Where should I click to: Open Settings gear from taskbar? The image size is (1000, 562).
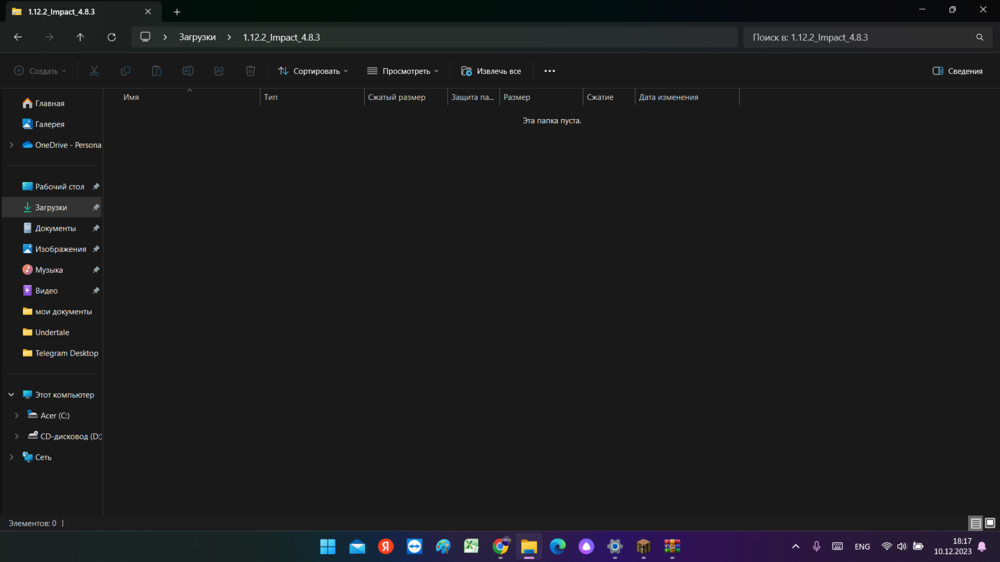pyautogui.click(x=615, y=547)
